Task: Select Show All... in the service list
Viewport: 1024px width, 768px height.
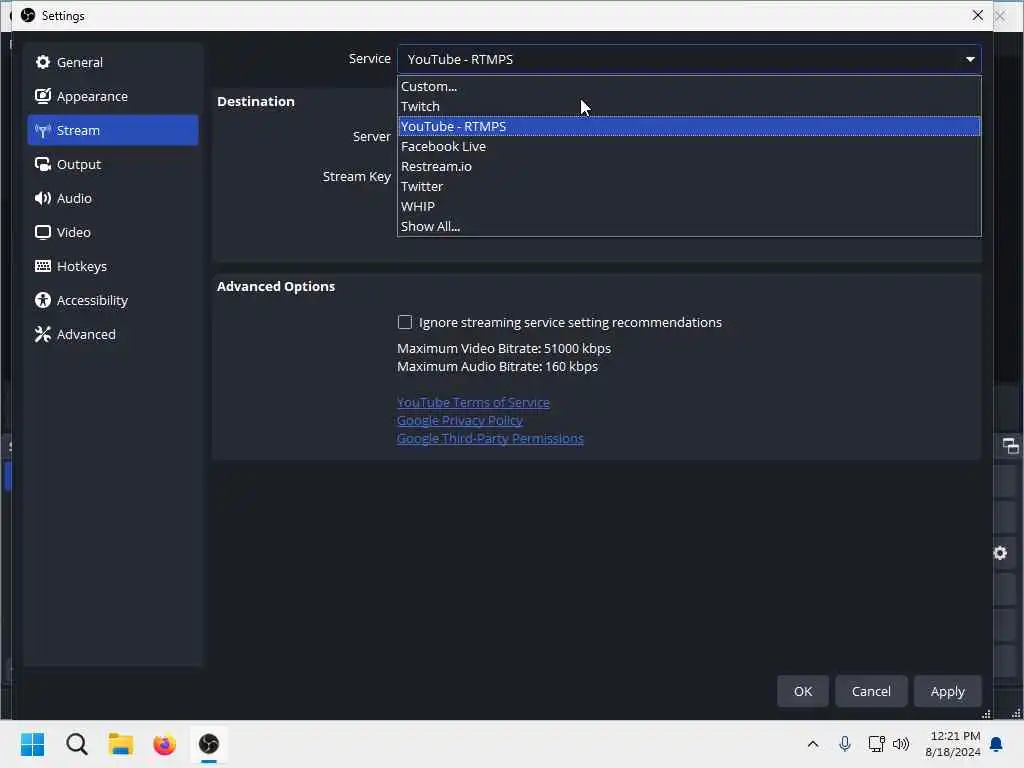Action: (689, 227)
